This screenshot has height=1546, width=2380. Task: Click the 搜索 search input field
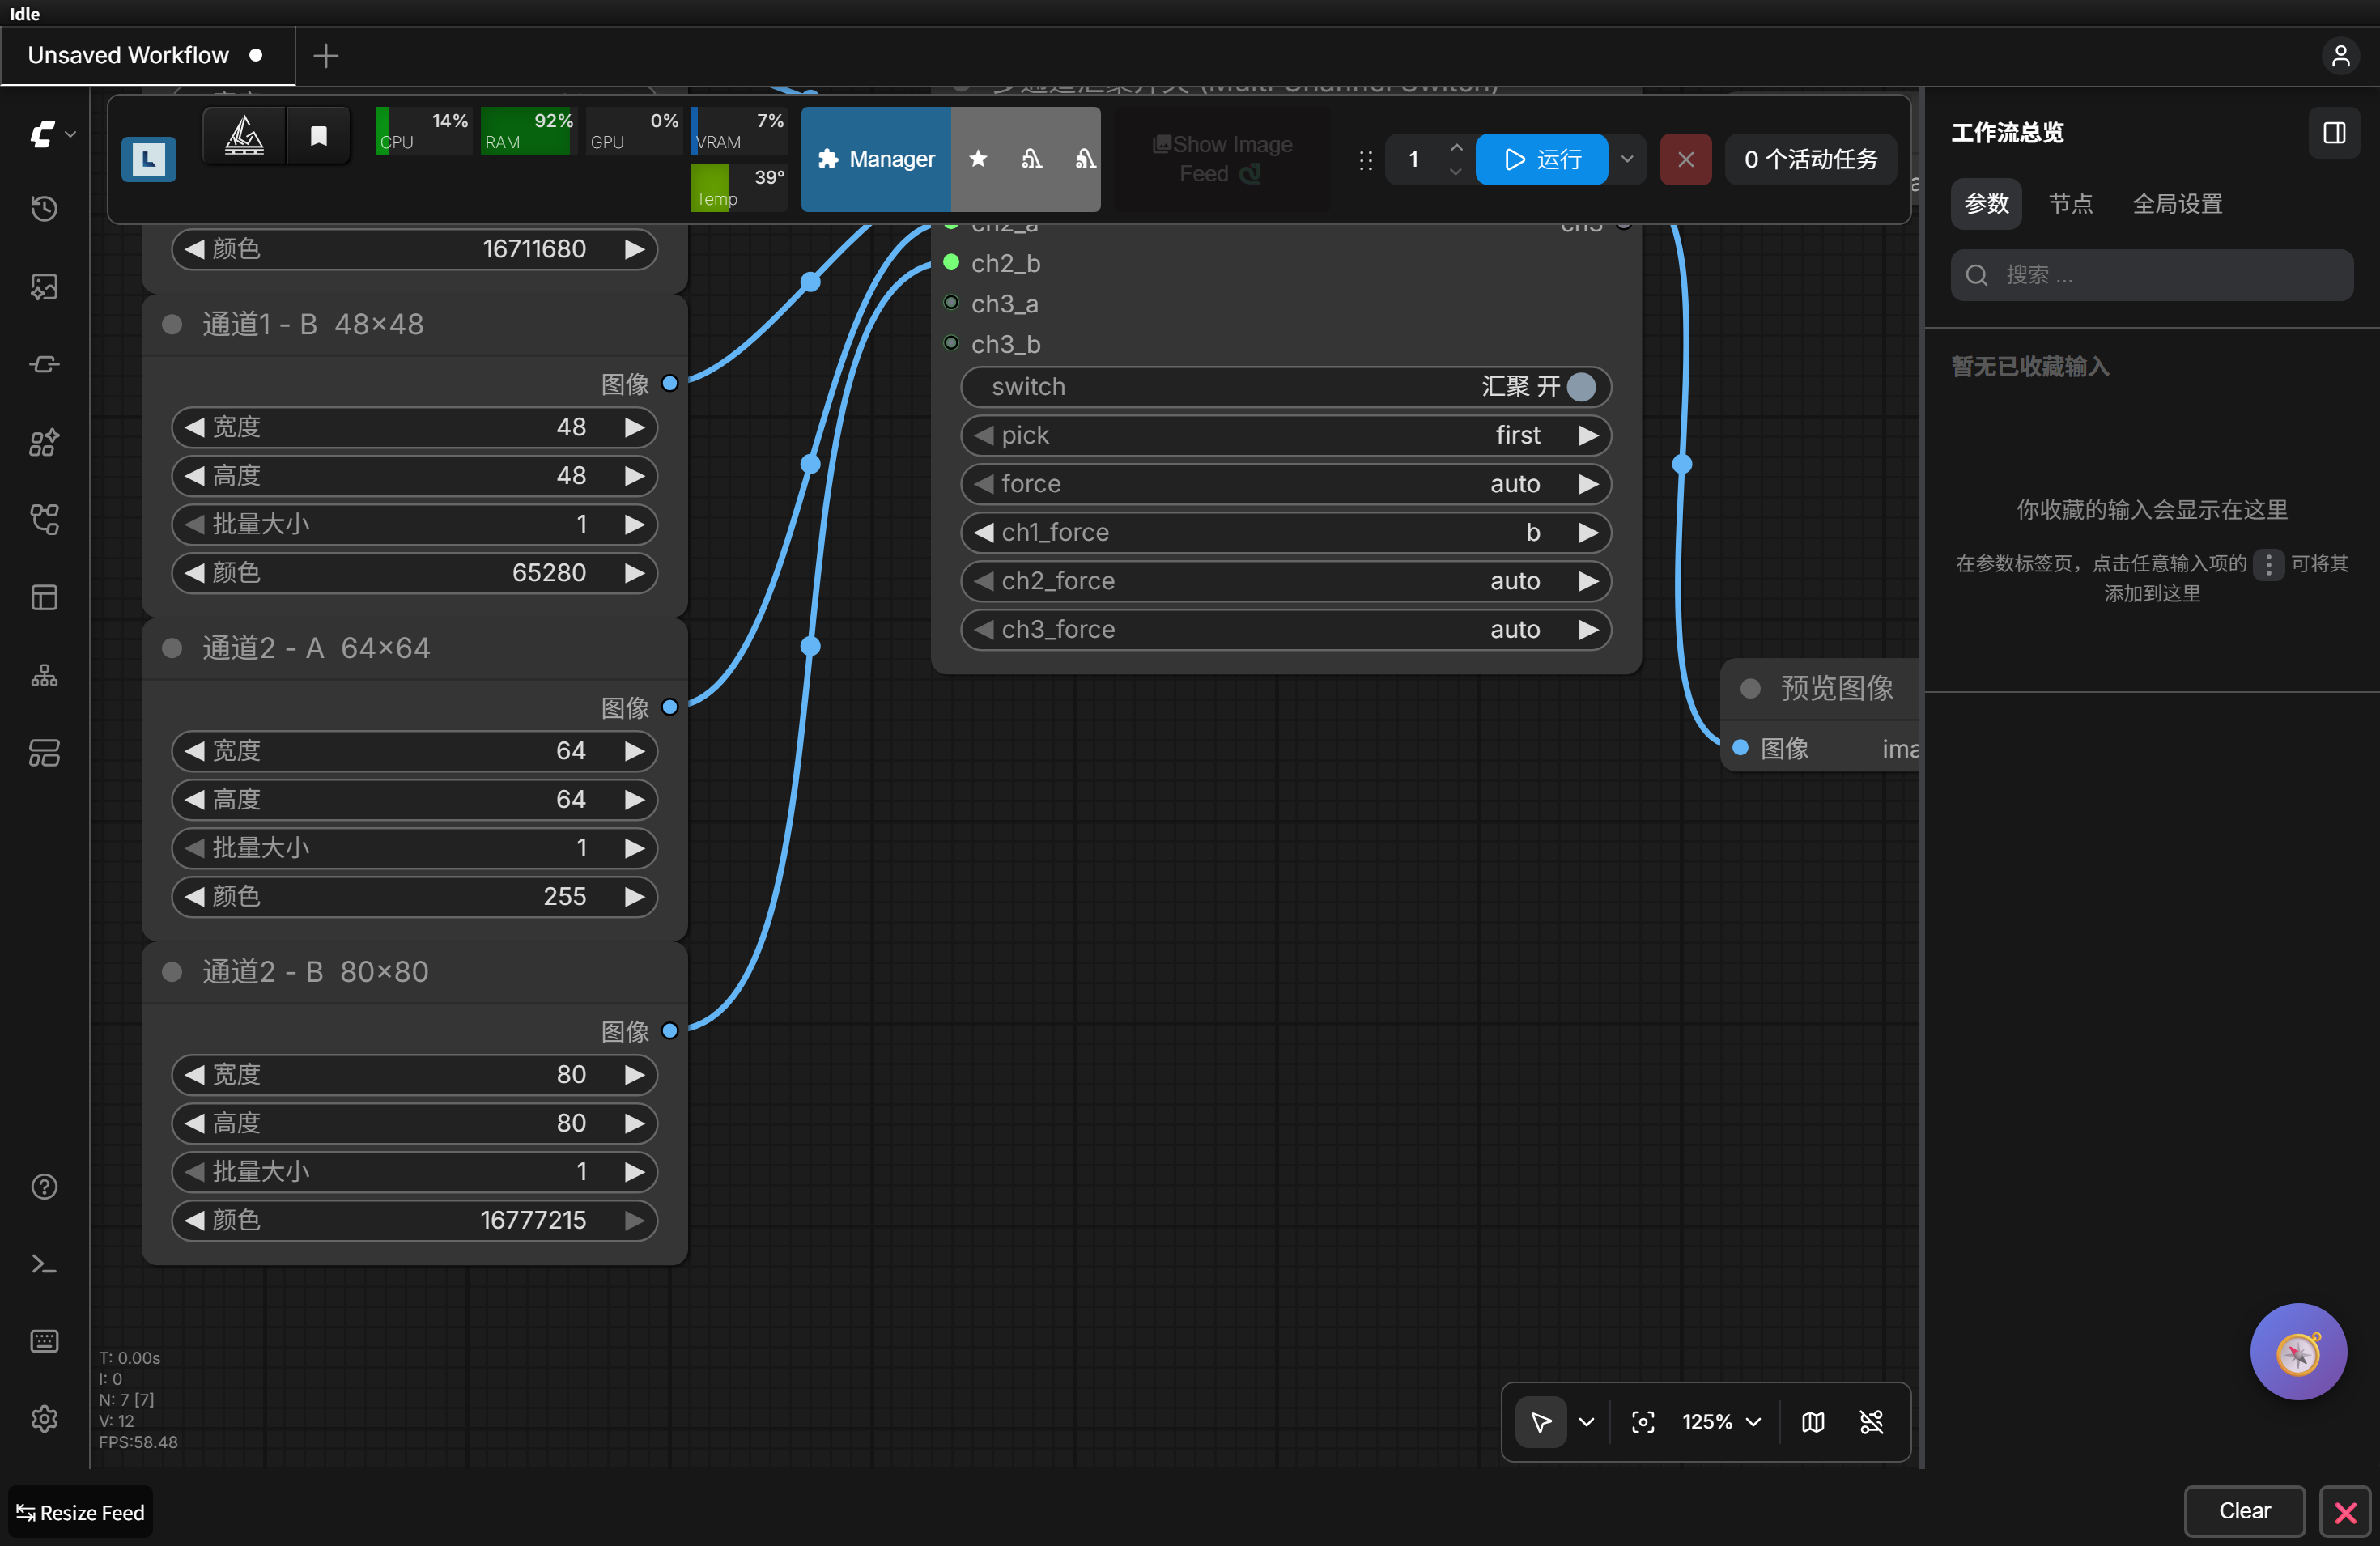[2152, 275]
